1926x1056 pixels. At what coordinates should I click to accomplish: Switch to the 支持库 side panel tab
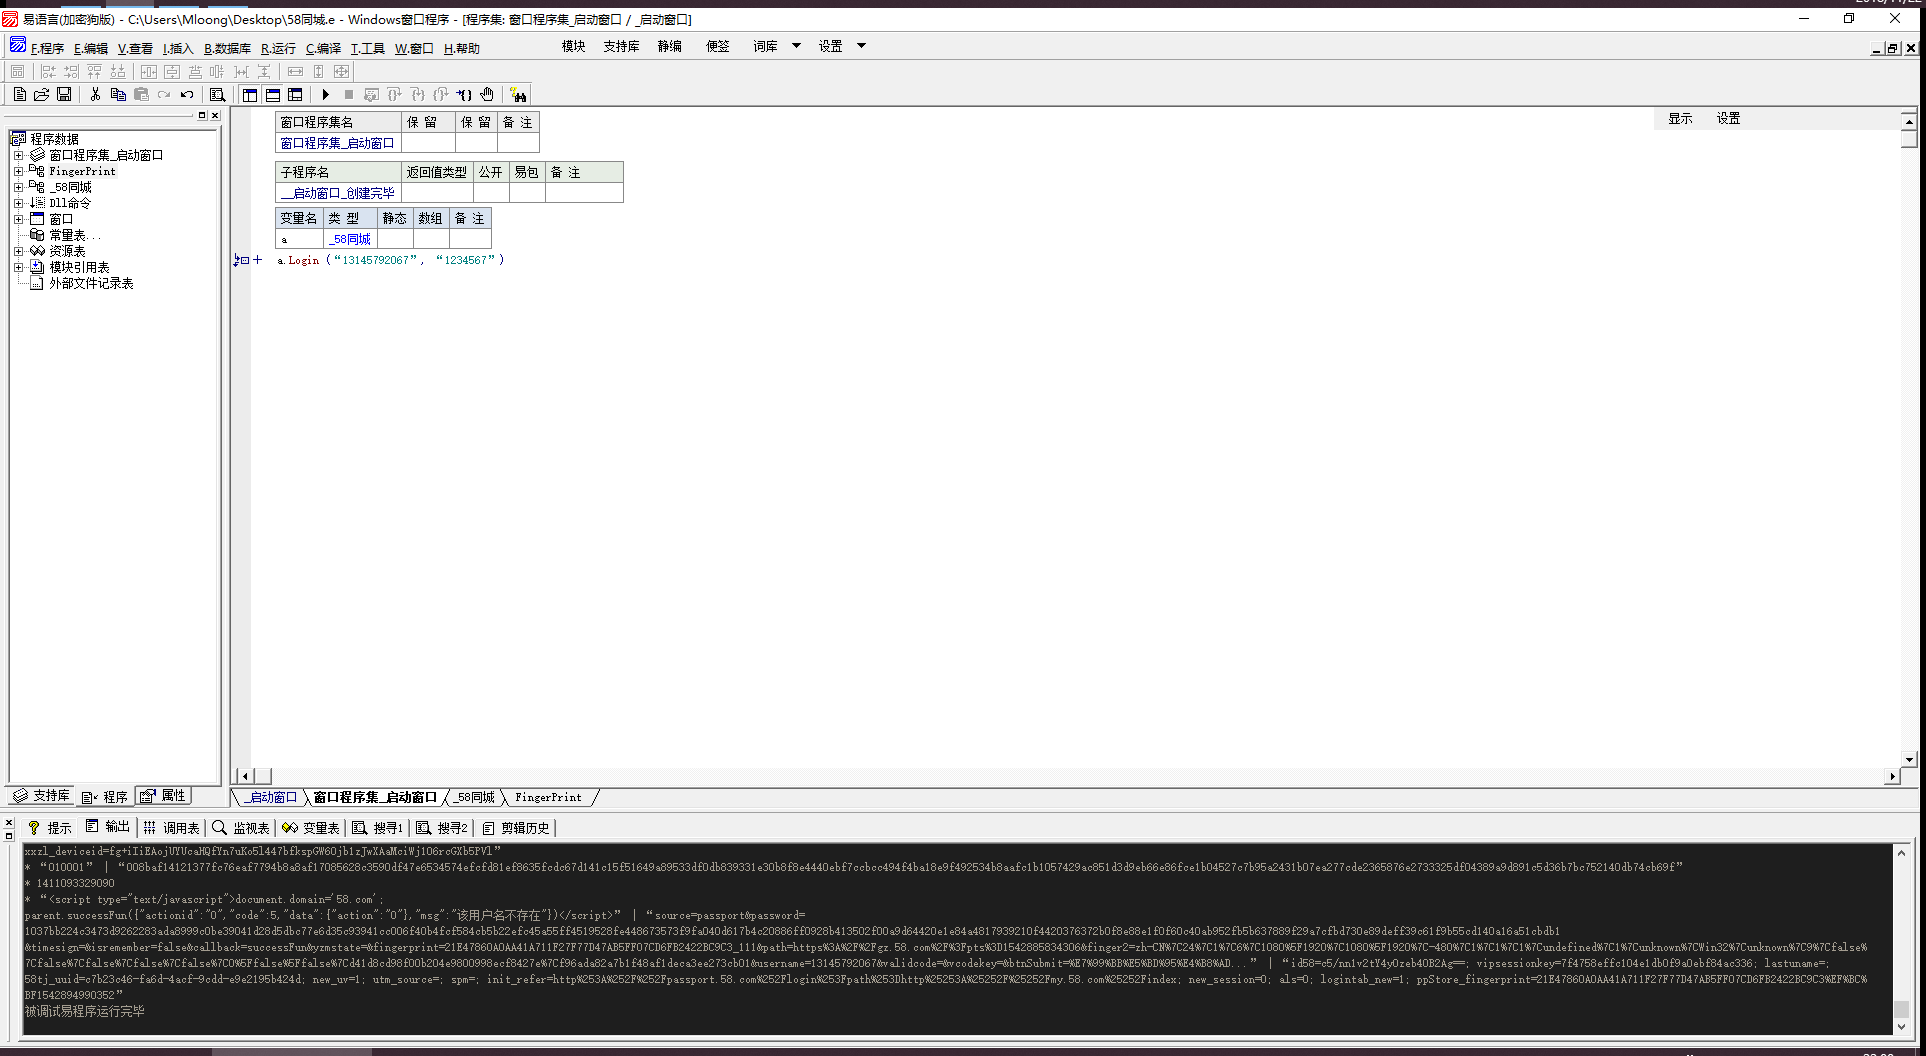41,796
